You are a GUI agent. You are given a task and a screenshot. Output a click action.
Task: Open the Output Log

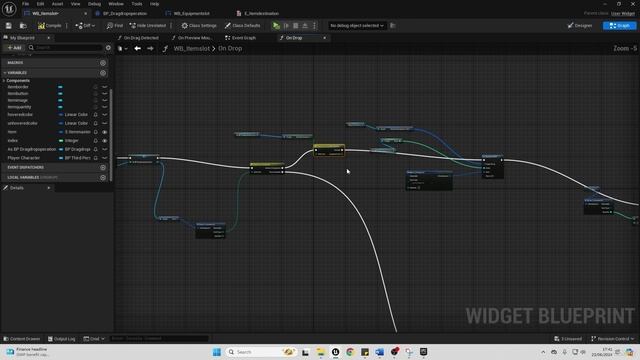(62, 339)
